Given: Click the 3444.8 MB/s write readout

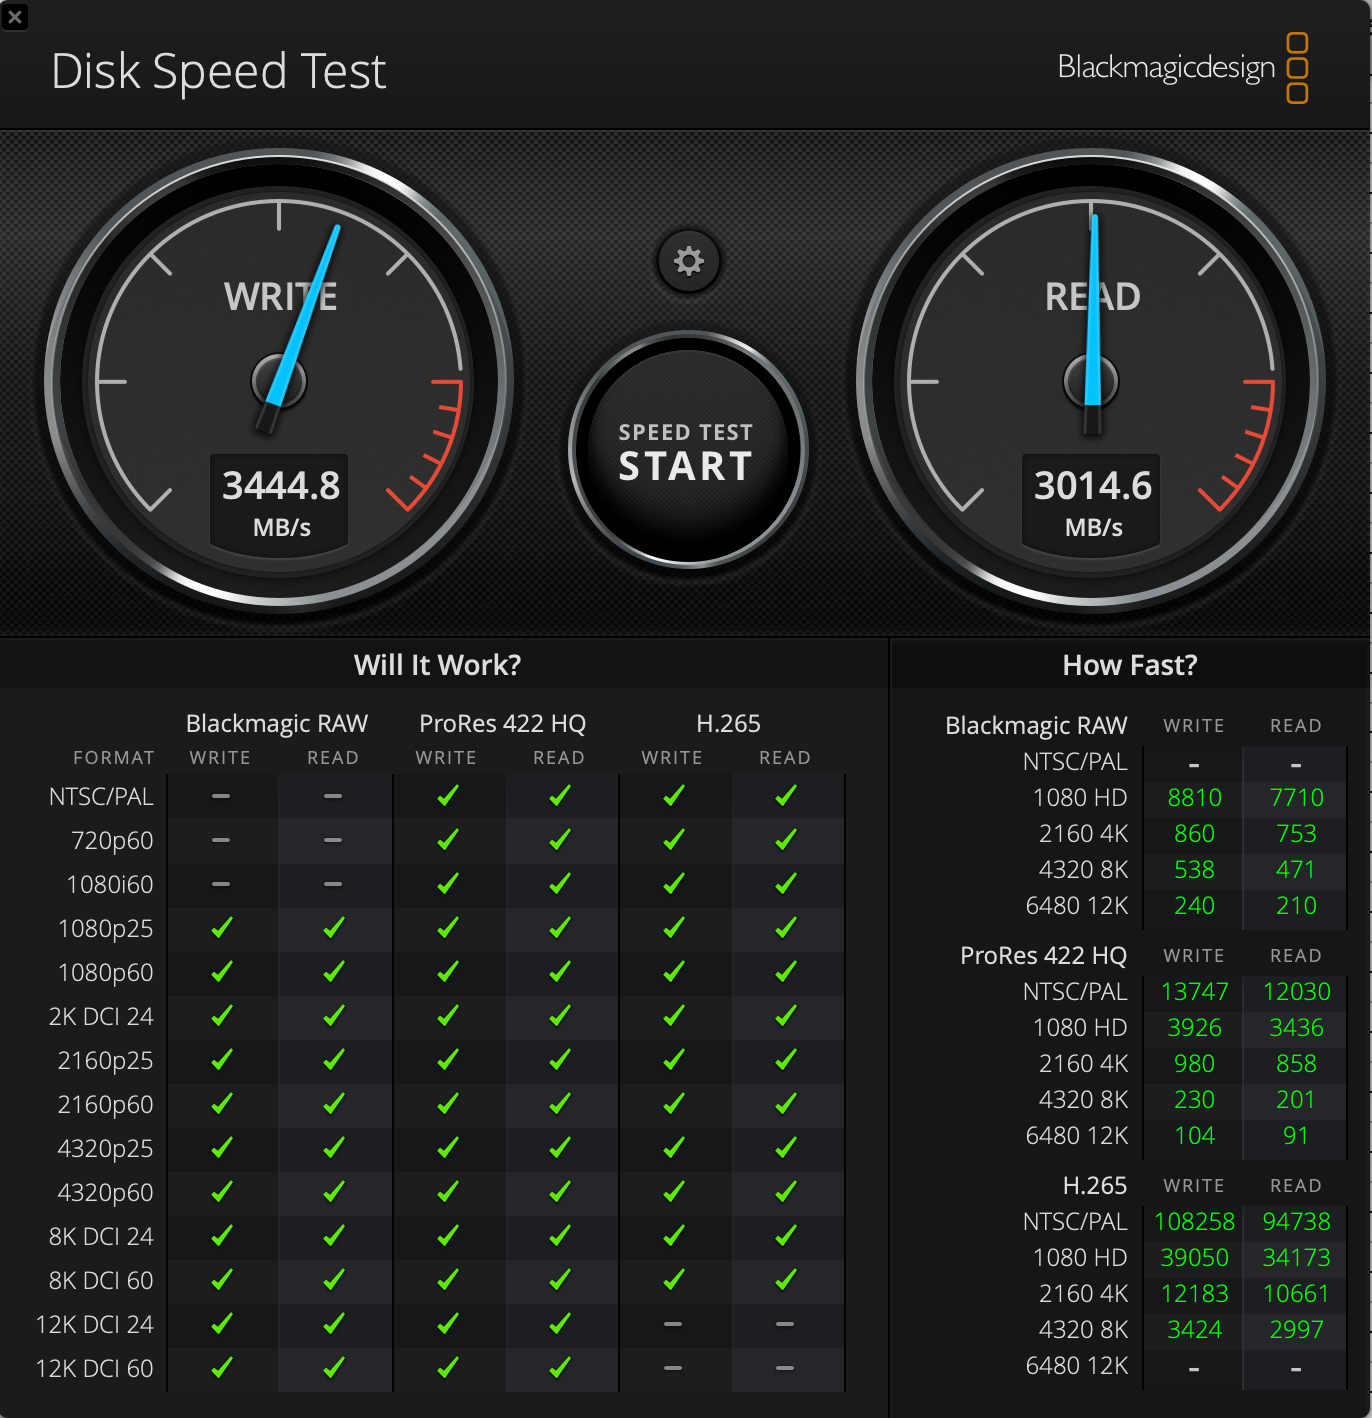Looking at the screenshot, I should [281, 487].
